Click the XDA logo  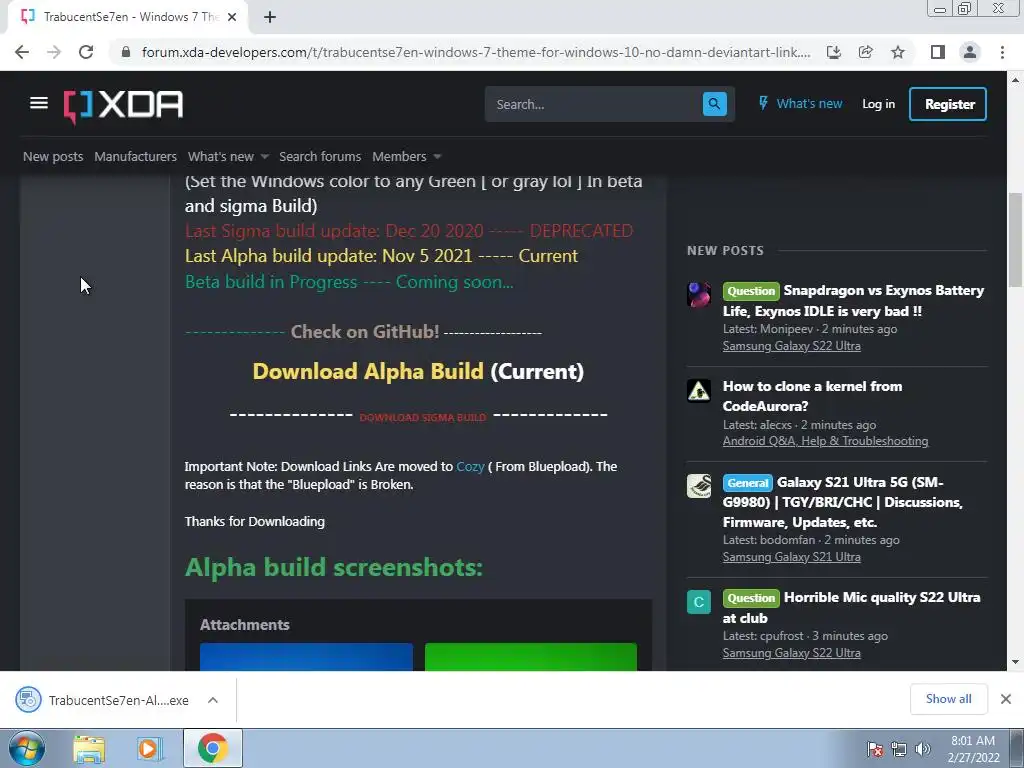point(123,105)
